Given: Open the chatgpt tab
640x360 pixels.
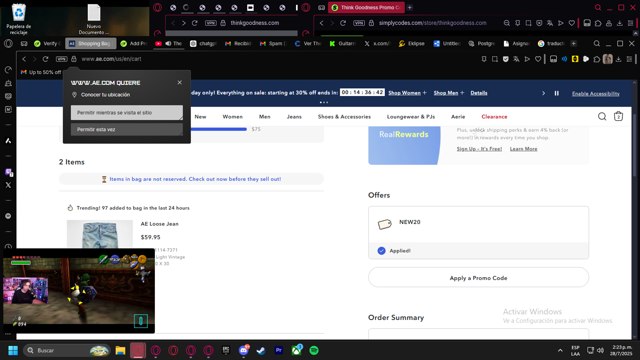Looking at the screenshot, I should click(203, 43).
